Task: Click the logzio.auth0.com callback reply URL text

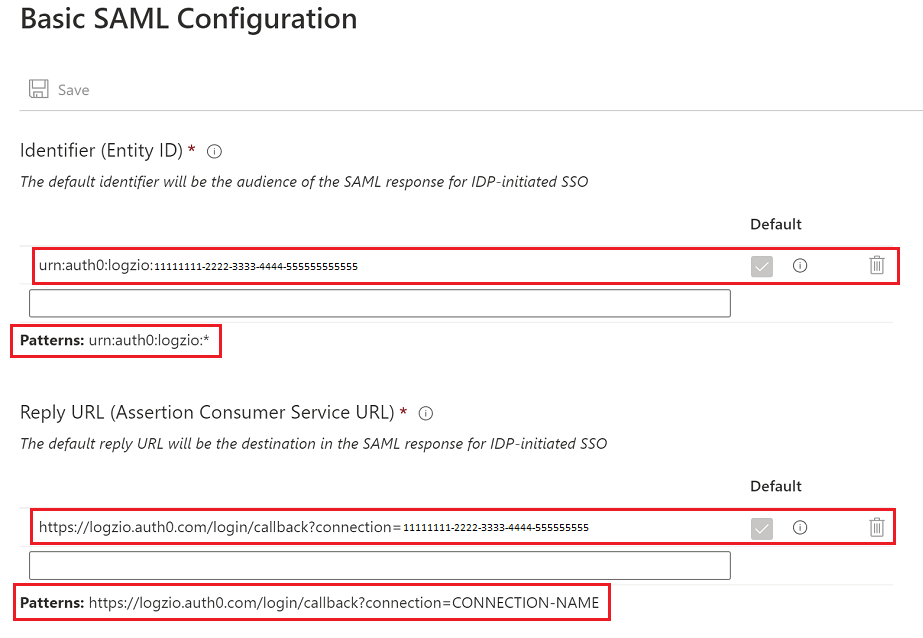Action: coord(314,527)
